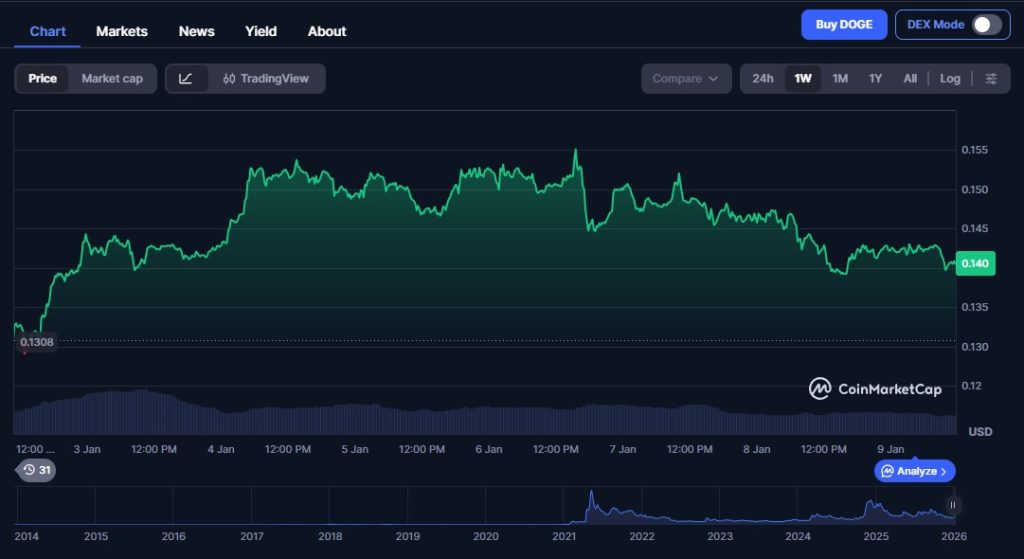Go to the News tab
The height and width of the screenshot is (559, 1024).
pyautogui.click(x=197, y=31)
